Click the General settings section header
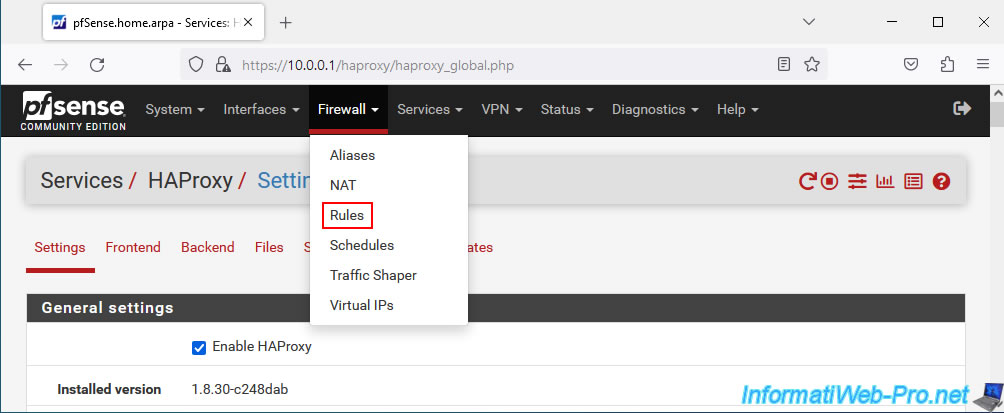 pyautogui.click(x=496, y=308)
